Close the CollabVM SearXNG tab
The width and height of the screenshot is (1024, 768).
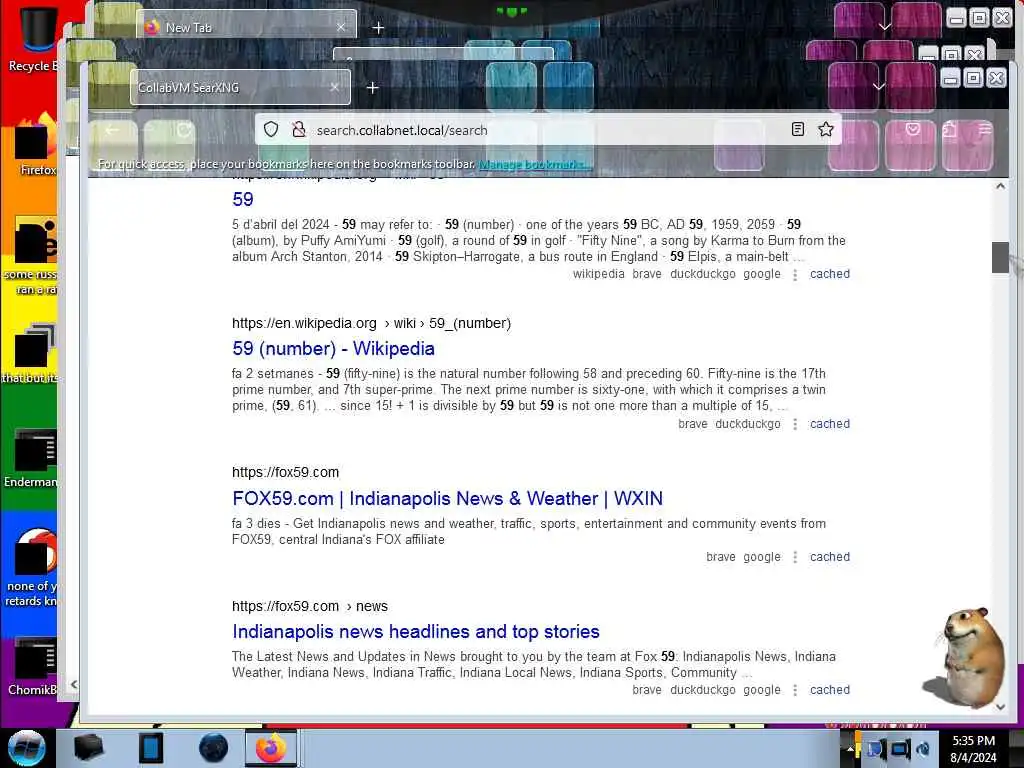(x=334, y=87)
